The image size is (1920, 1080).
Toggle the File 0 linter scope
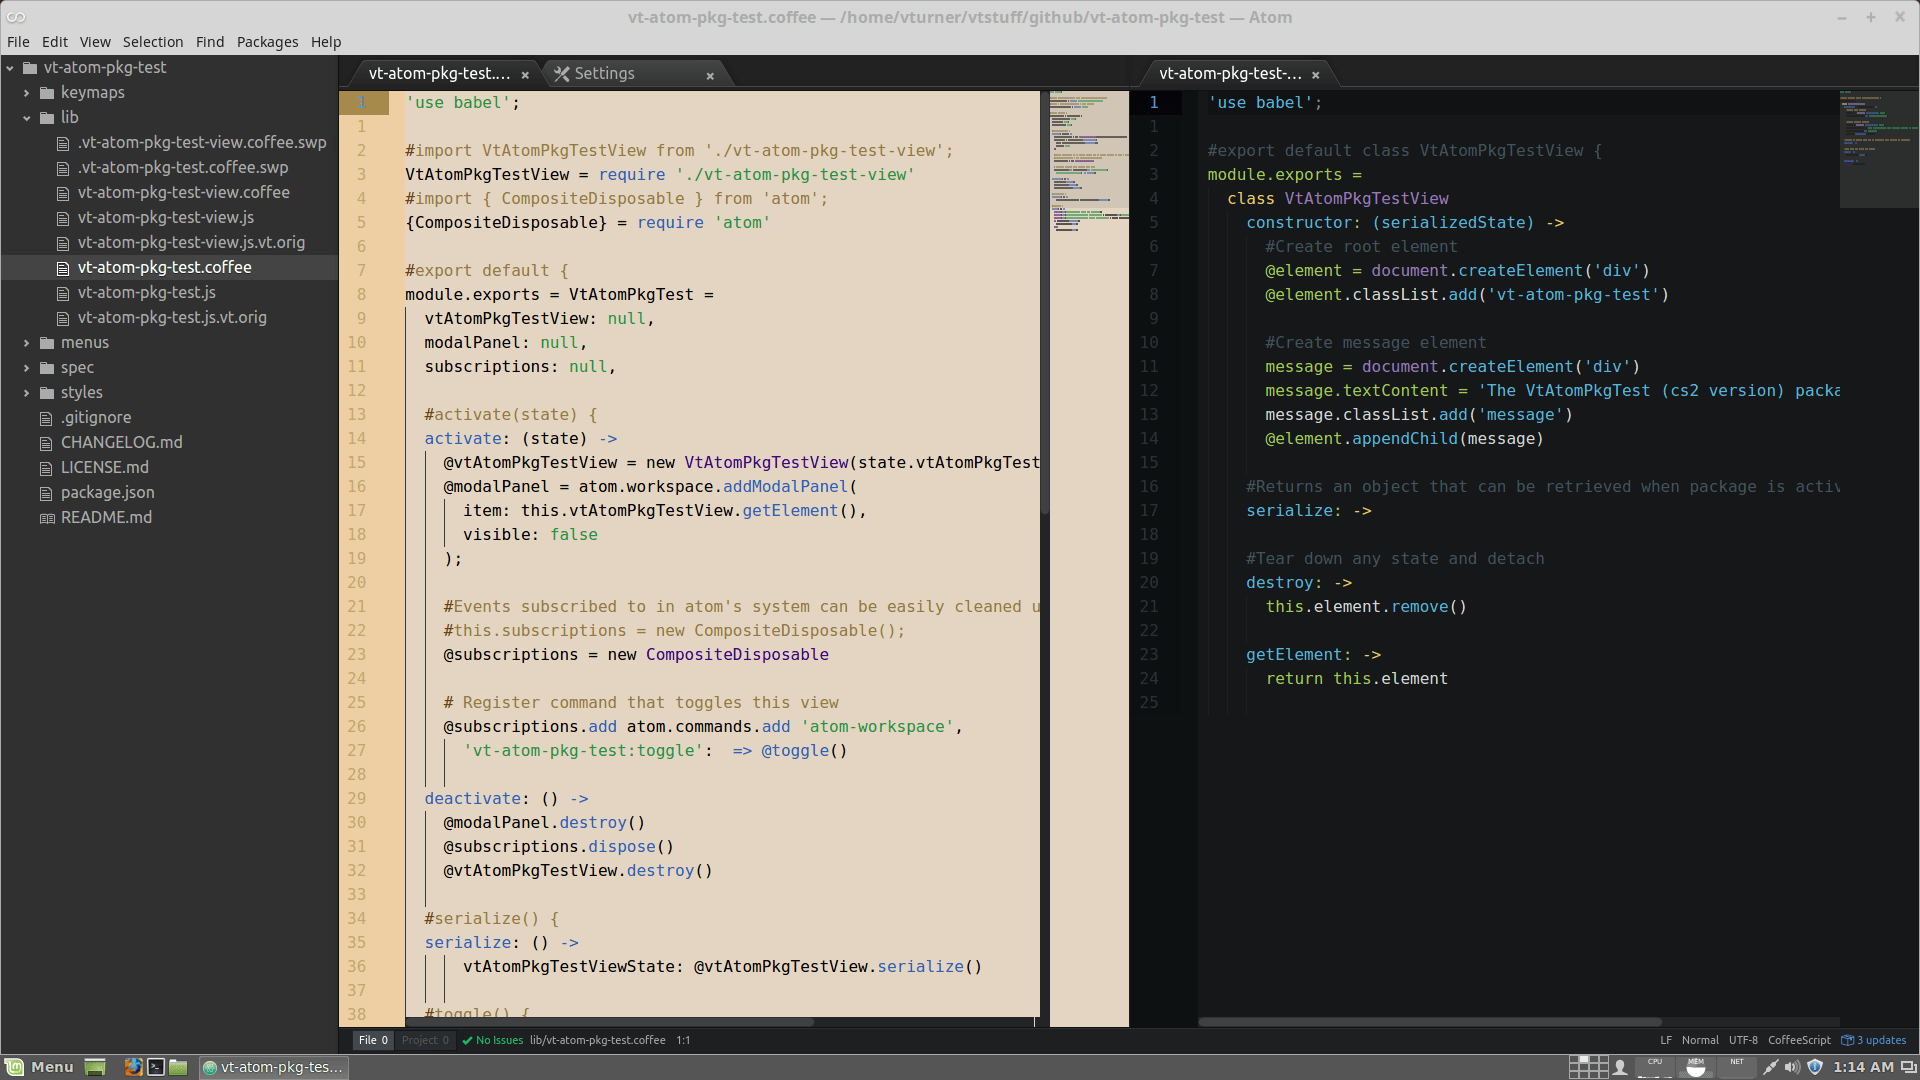(x=373, y=1040)
